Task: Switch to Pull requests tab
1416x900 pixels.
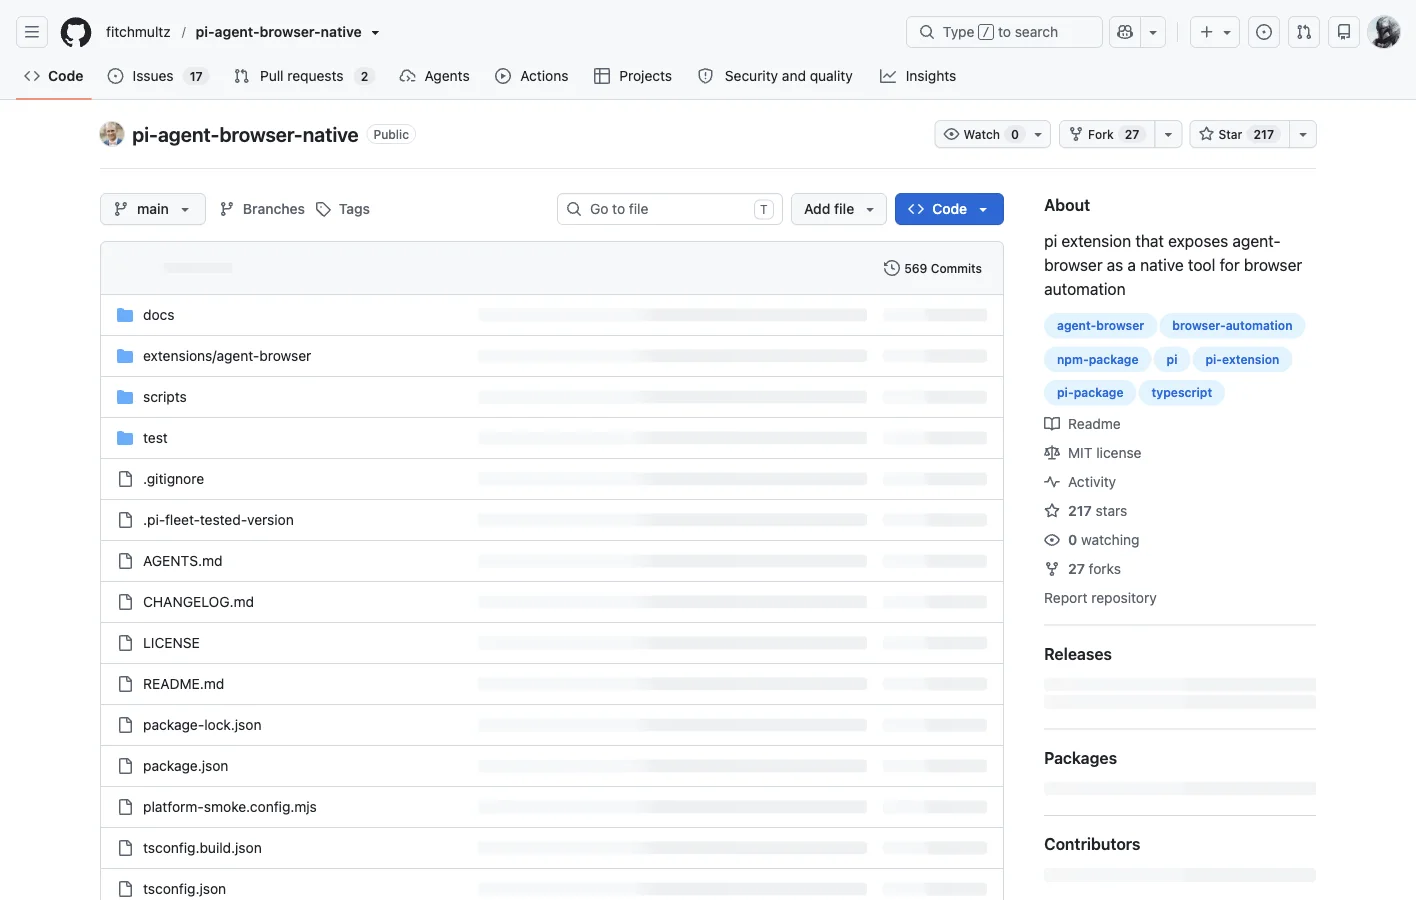Action: (x=304, y=76)
